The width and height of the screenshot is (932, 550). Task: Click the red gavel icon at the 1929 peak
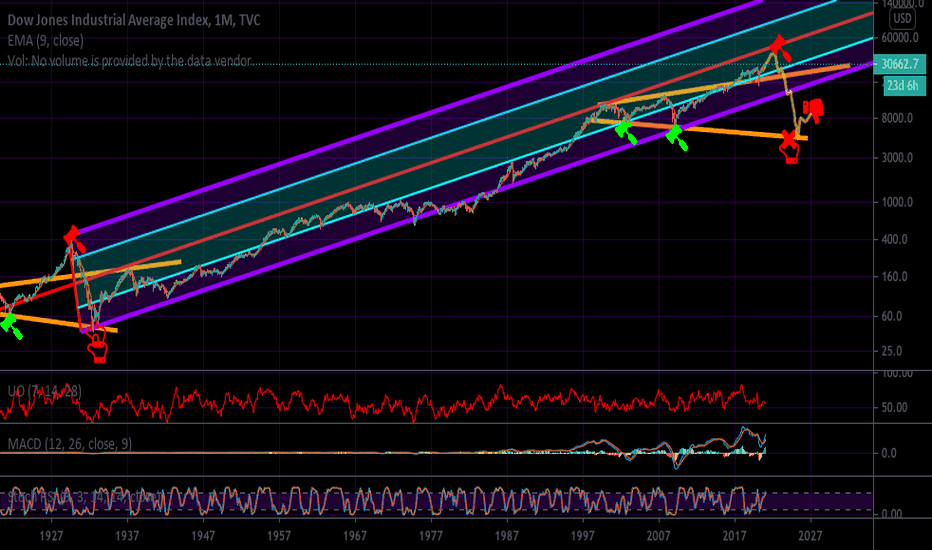(x=74, y=238)
